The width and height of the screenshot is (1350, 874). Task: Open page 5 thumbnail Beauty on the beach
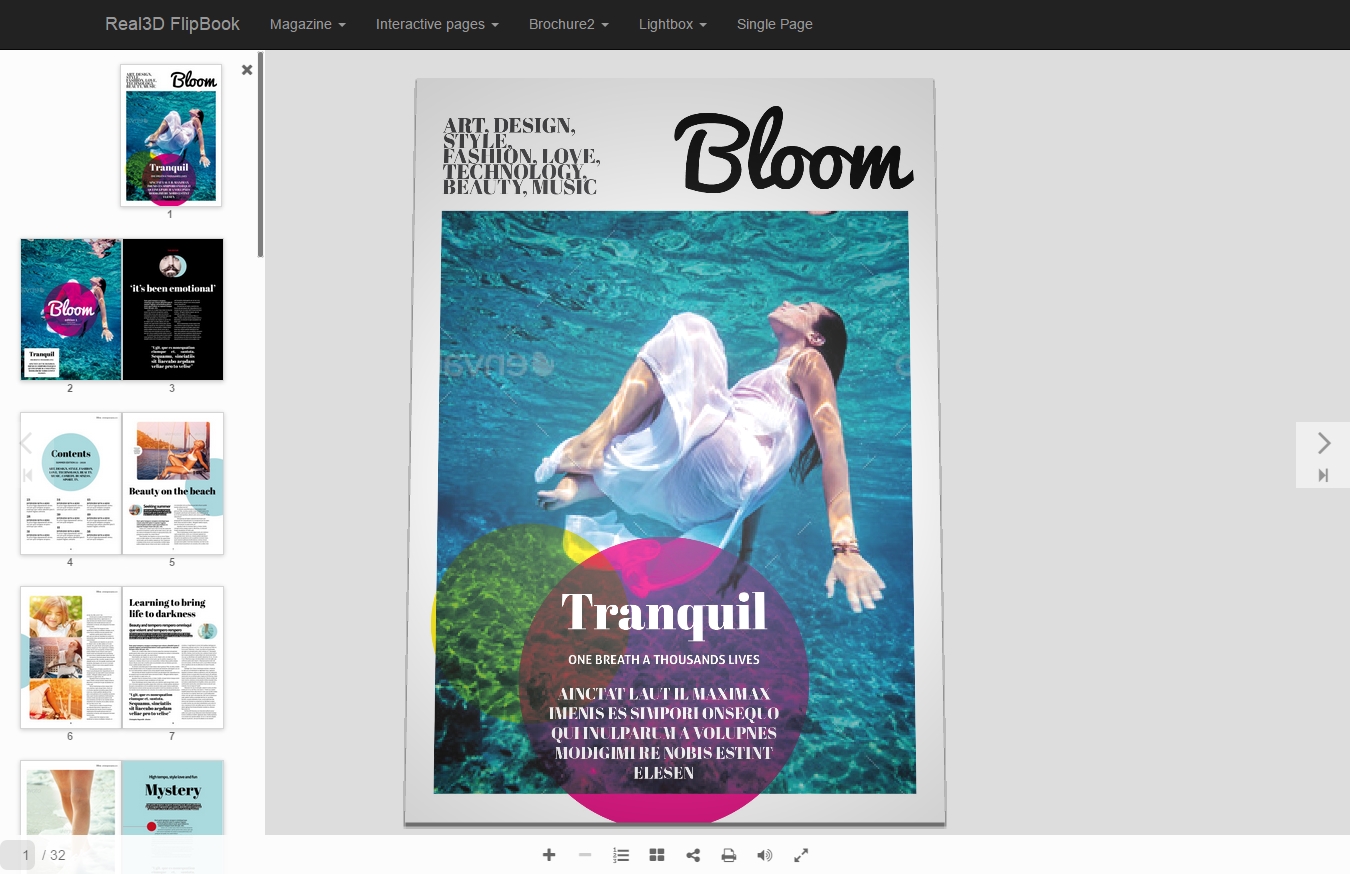point(172,483)
